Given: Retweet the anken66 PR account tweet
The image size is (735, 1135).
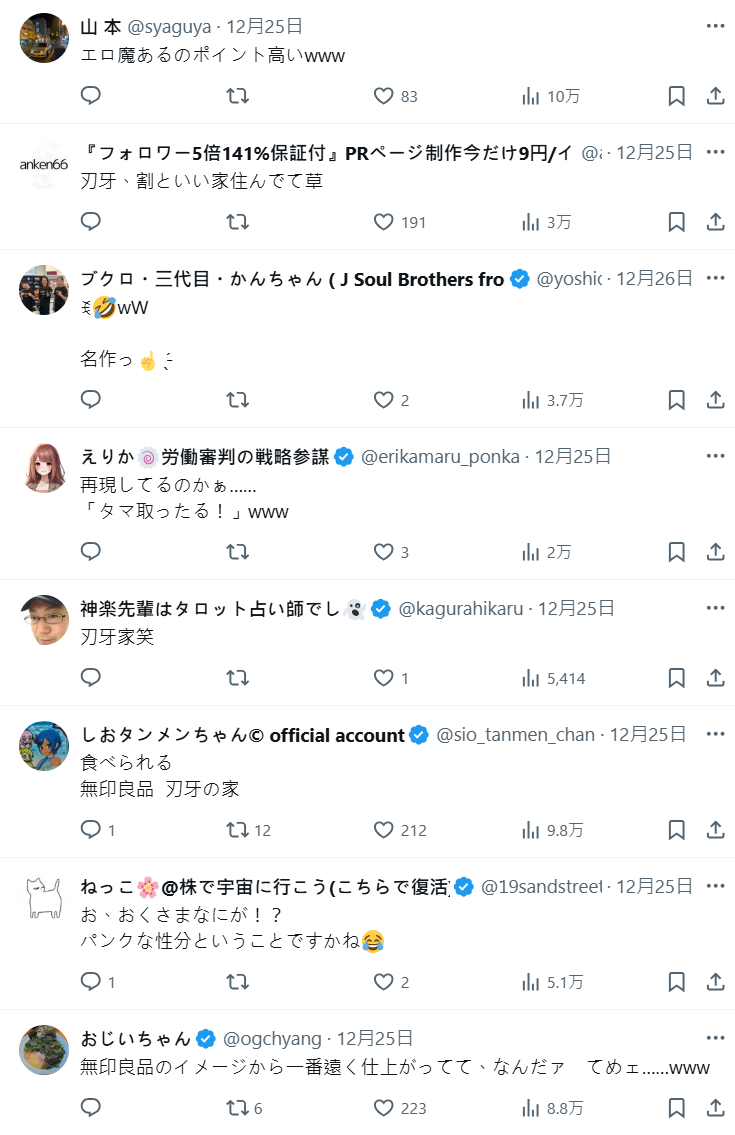Looking at the screenshot, I should point(237,222).
